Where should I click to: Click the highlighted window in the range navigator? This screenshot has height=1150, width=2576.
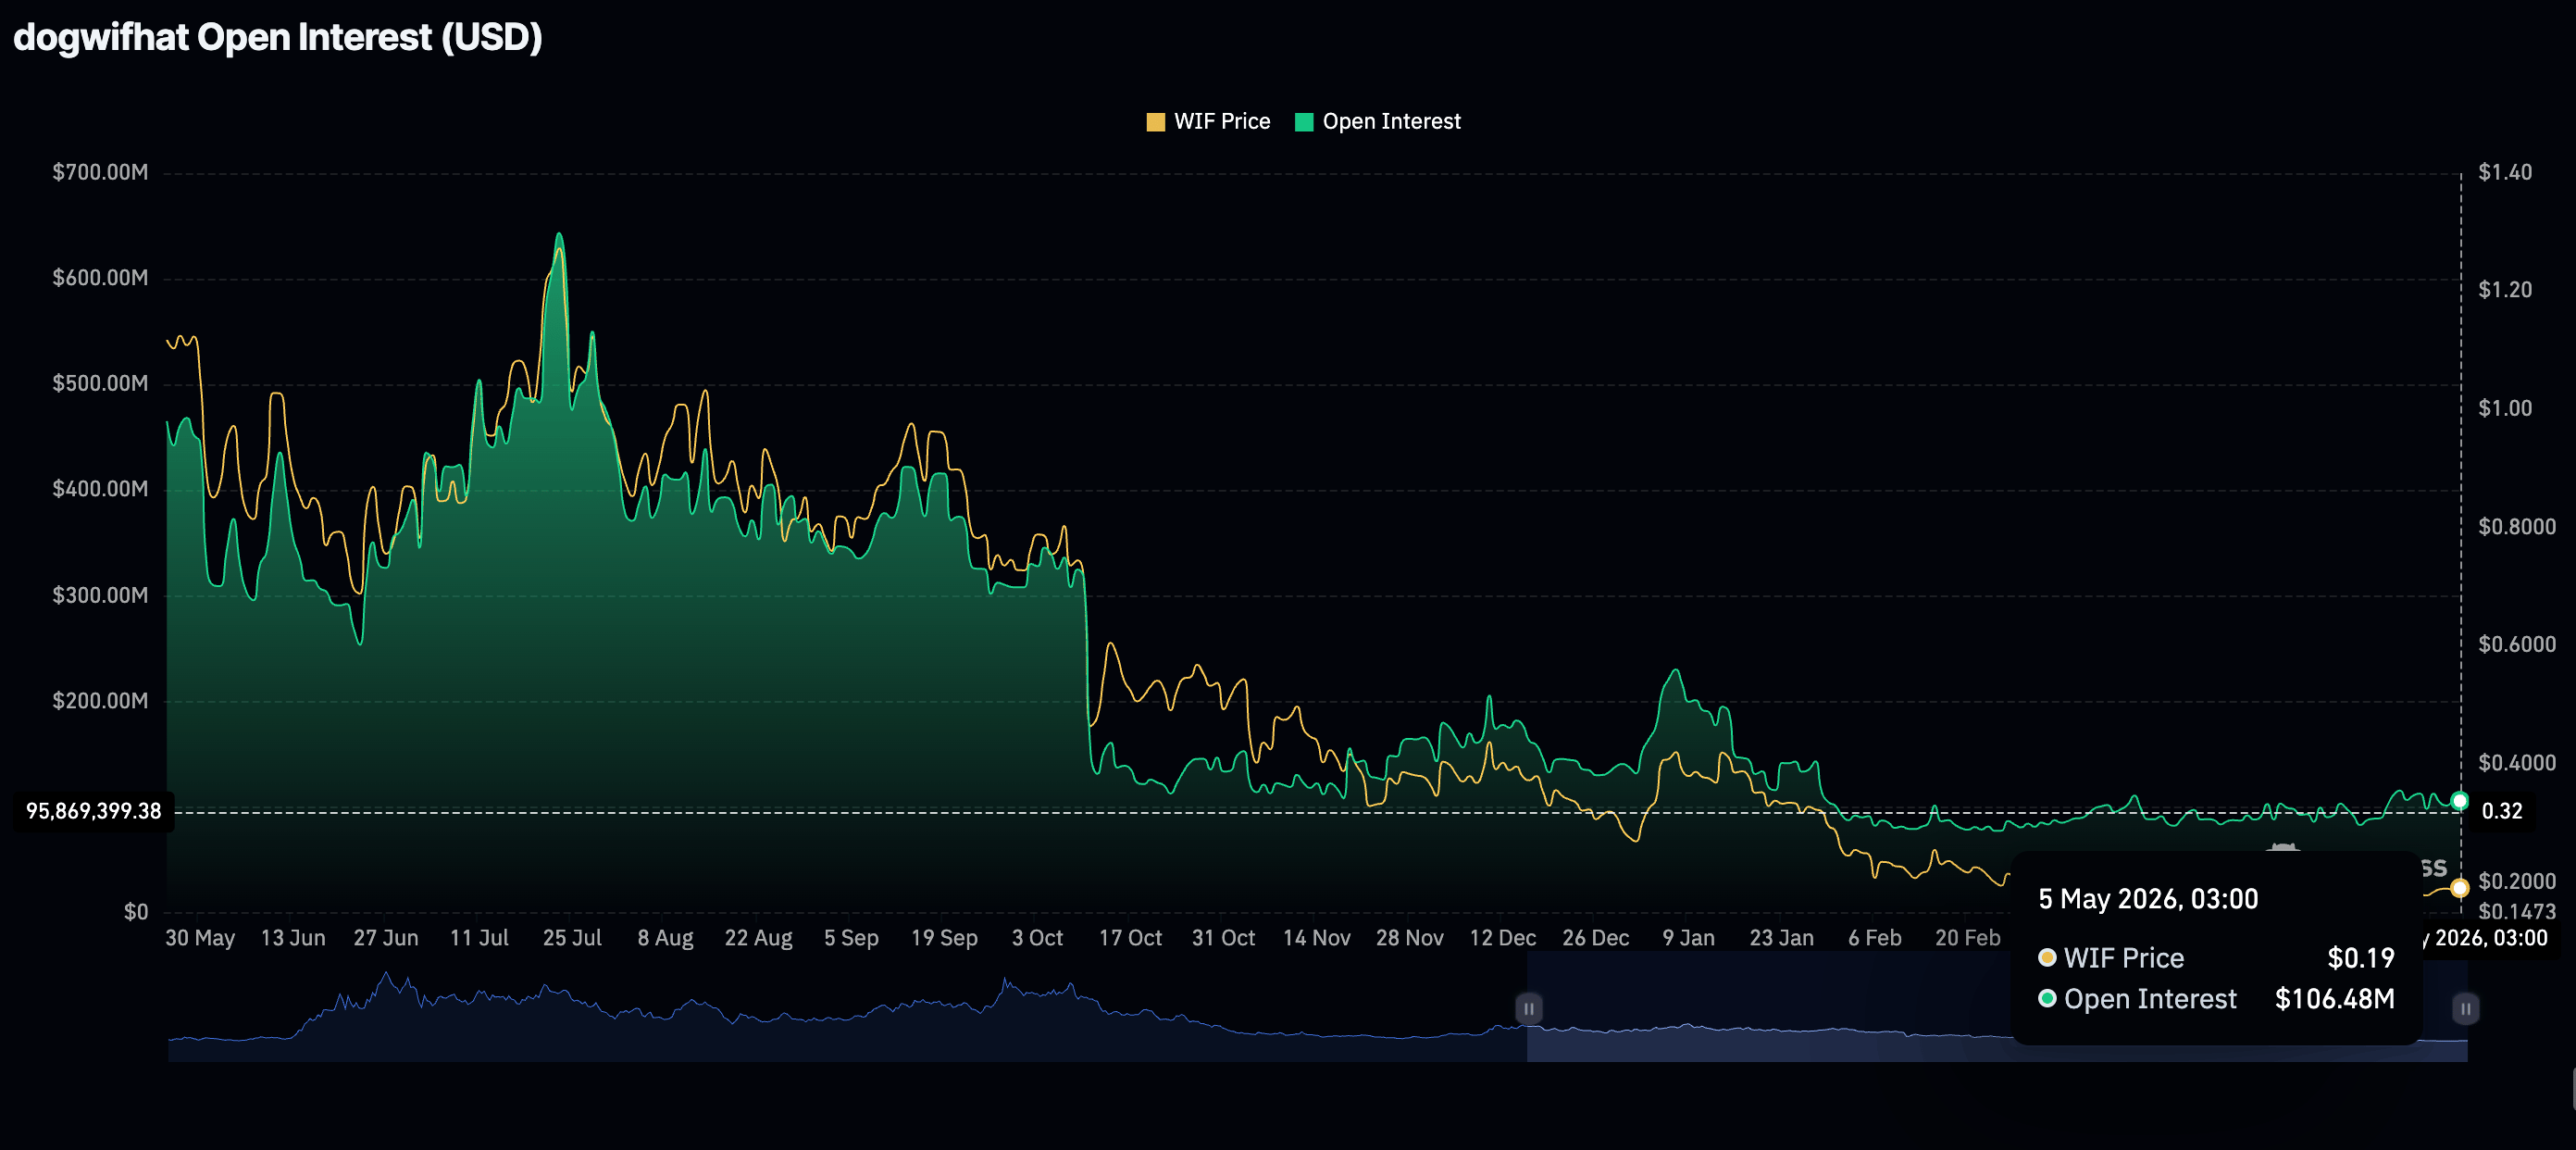[1996, 1007]
